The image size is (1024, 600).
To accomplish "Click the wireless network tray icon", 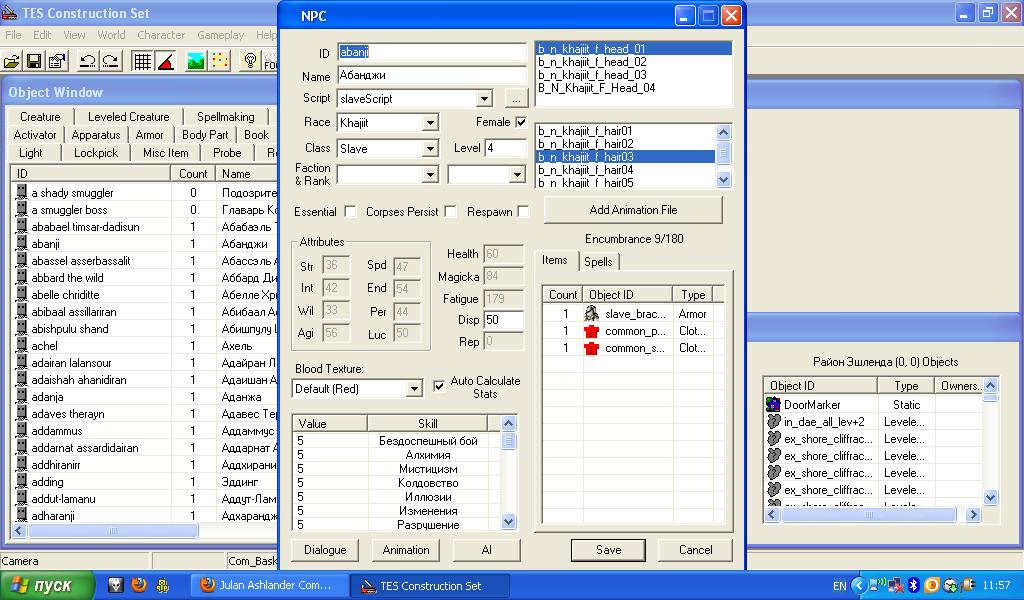I will point(878,584).
